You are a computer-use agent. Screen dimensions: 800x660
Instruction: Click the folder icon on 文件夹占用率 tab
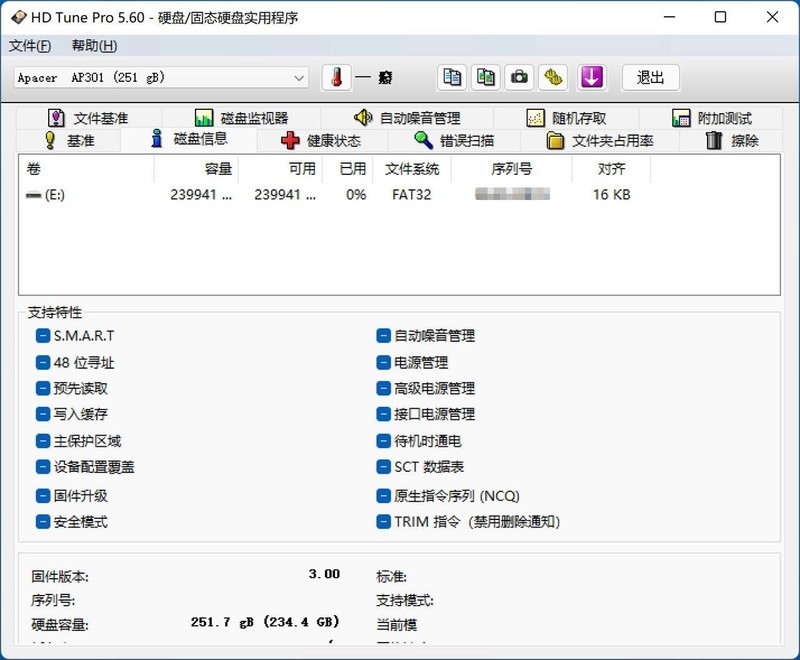(555, 140)
